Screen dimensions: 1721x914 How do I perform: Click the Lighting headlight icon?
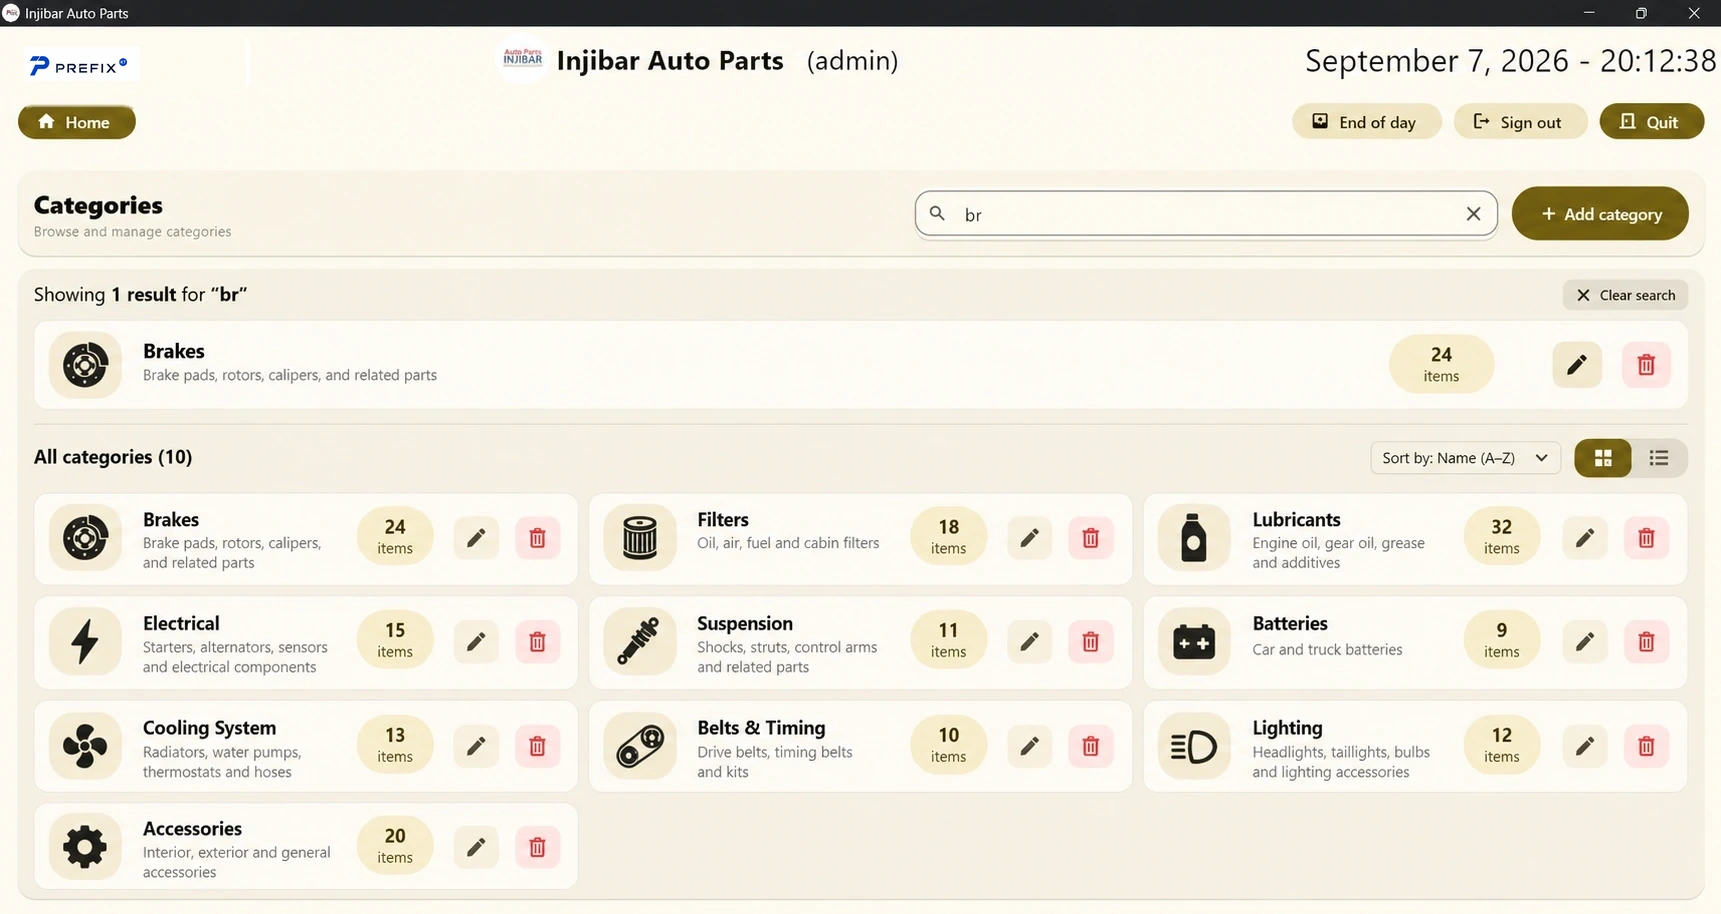(1194, 746)
